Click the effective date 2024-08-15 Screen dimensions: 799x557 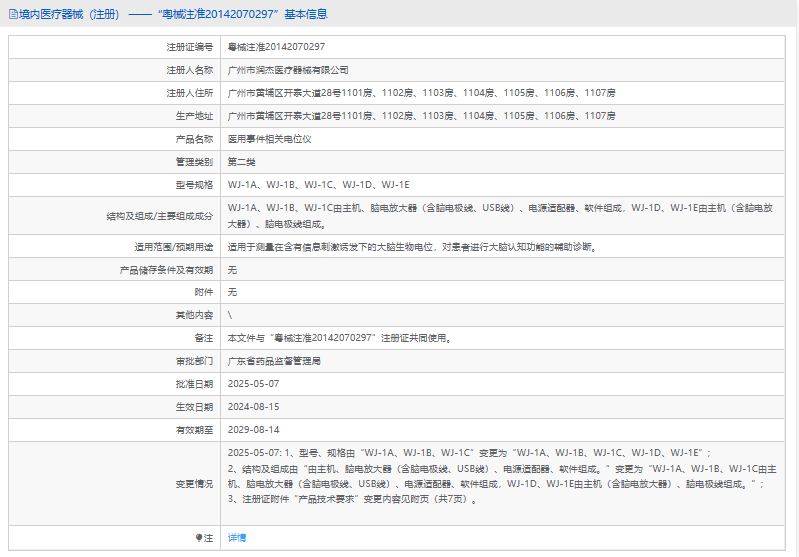pos(253,407)
